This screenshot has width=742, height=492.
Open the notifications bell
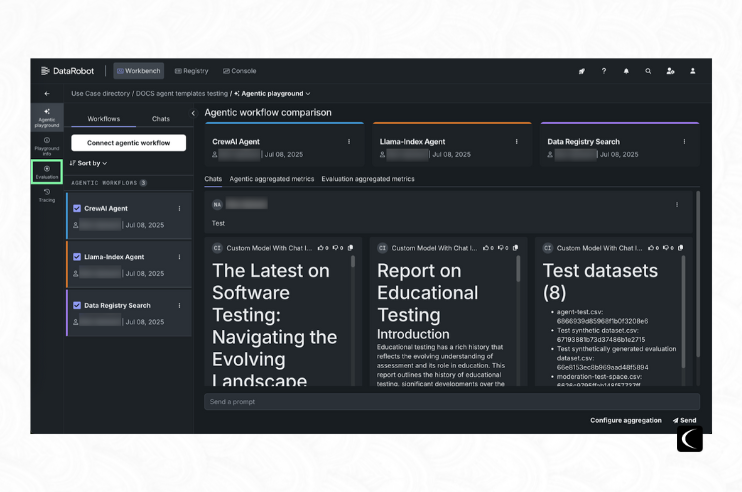[626, 71]
